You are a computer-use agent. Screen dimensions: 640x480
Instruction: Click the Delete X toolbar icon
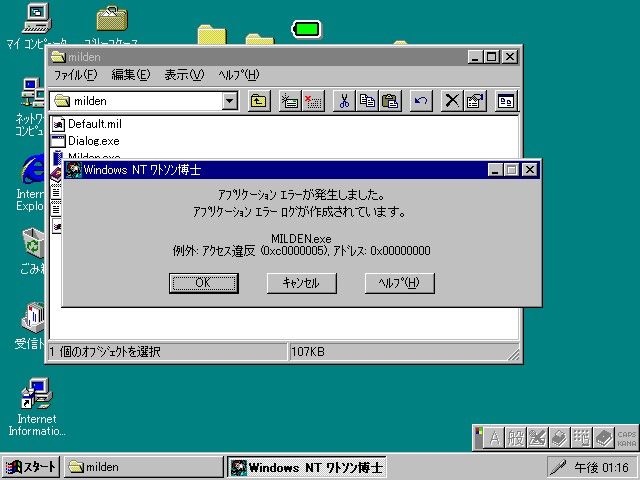click(x=452, y=101)
